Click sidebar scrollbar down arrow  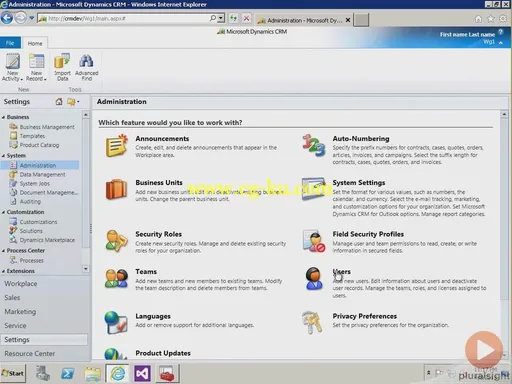pos(86,269)
